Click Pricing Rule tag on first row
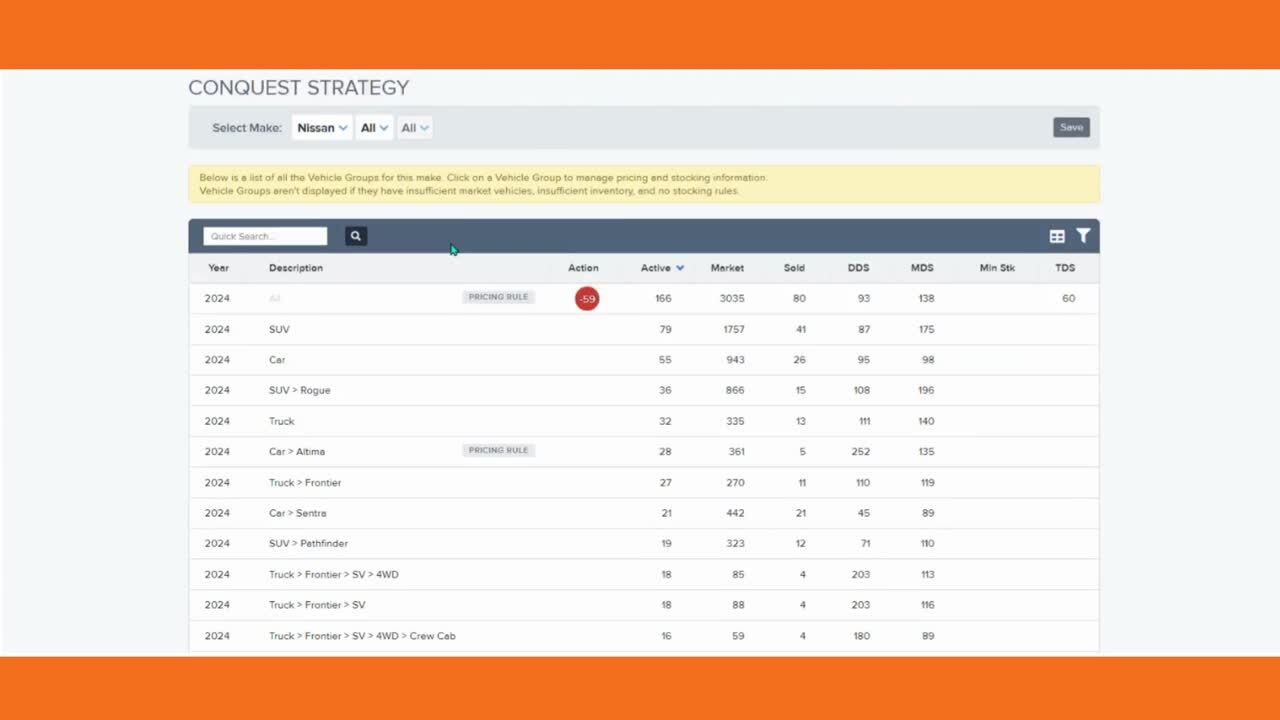1280x720 pixels. point(498,297)
